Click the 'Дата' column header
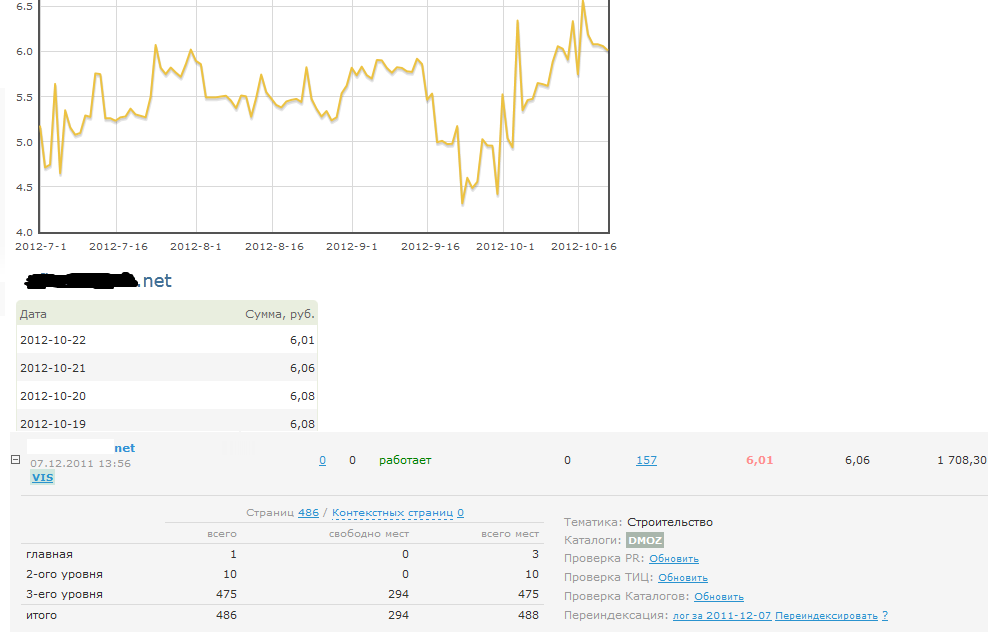 33,313
